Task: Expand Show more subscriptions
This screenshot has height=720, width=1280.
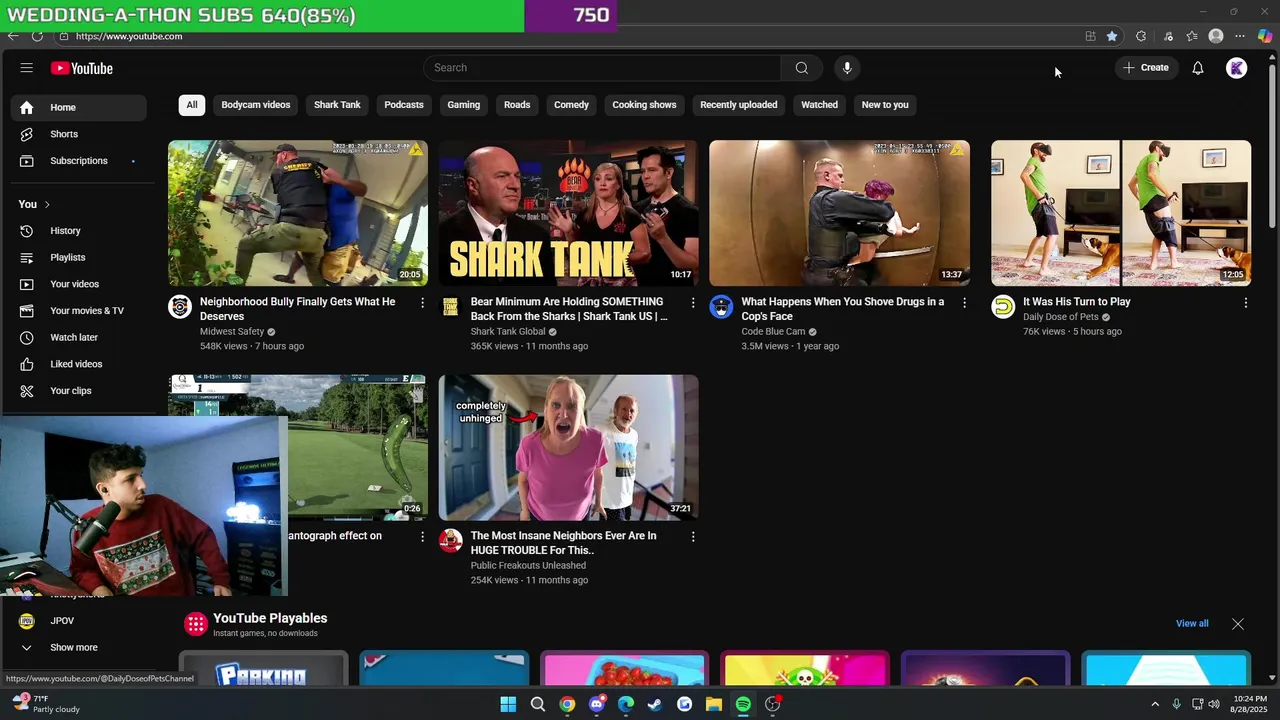Action: point(79,647)
